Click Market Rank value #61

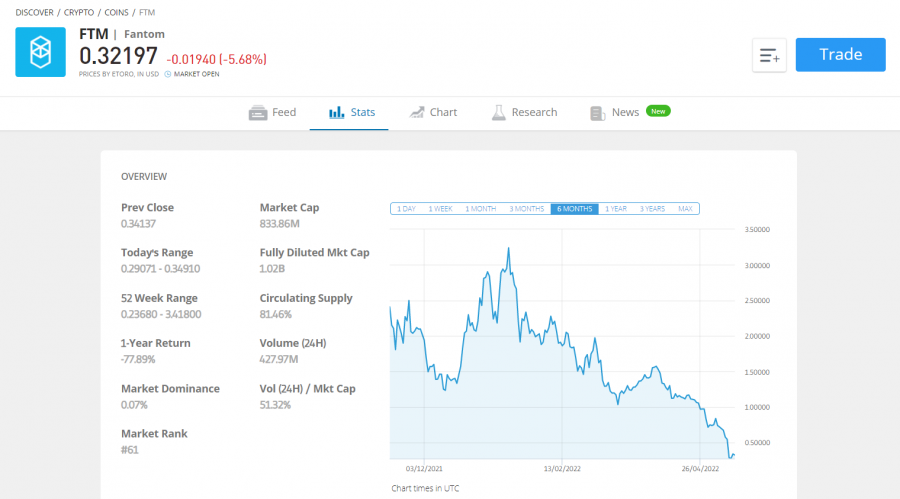(x=129, y=450)
